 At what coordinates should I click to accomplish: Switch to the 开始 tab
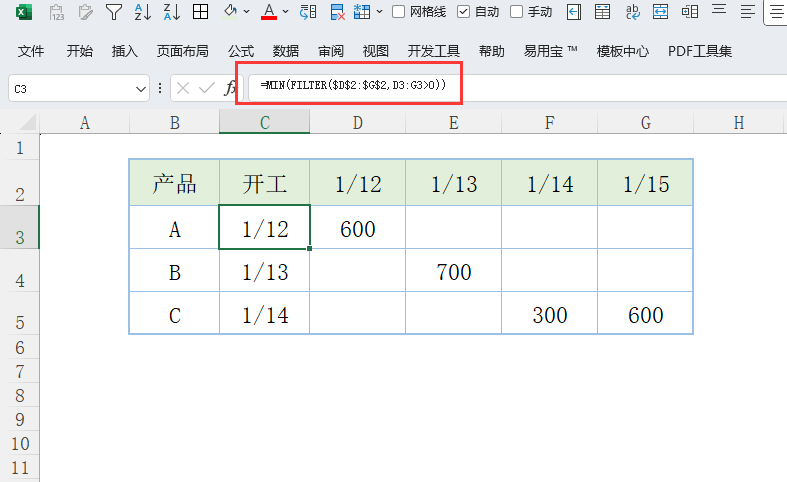79,51
